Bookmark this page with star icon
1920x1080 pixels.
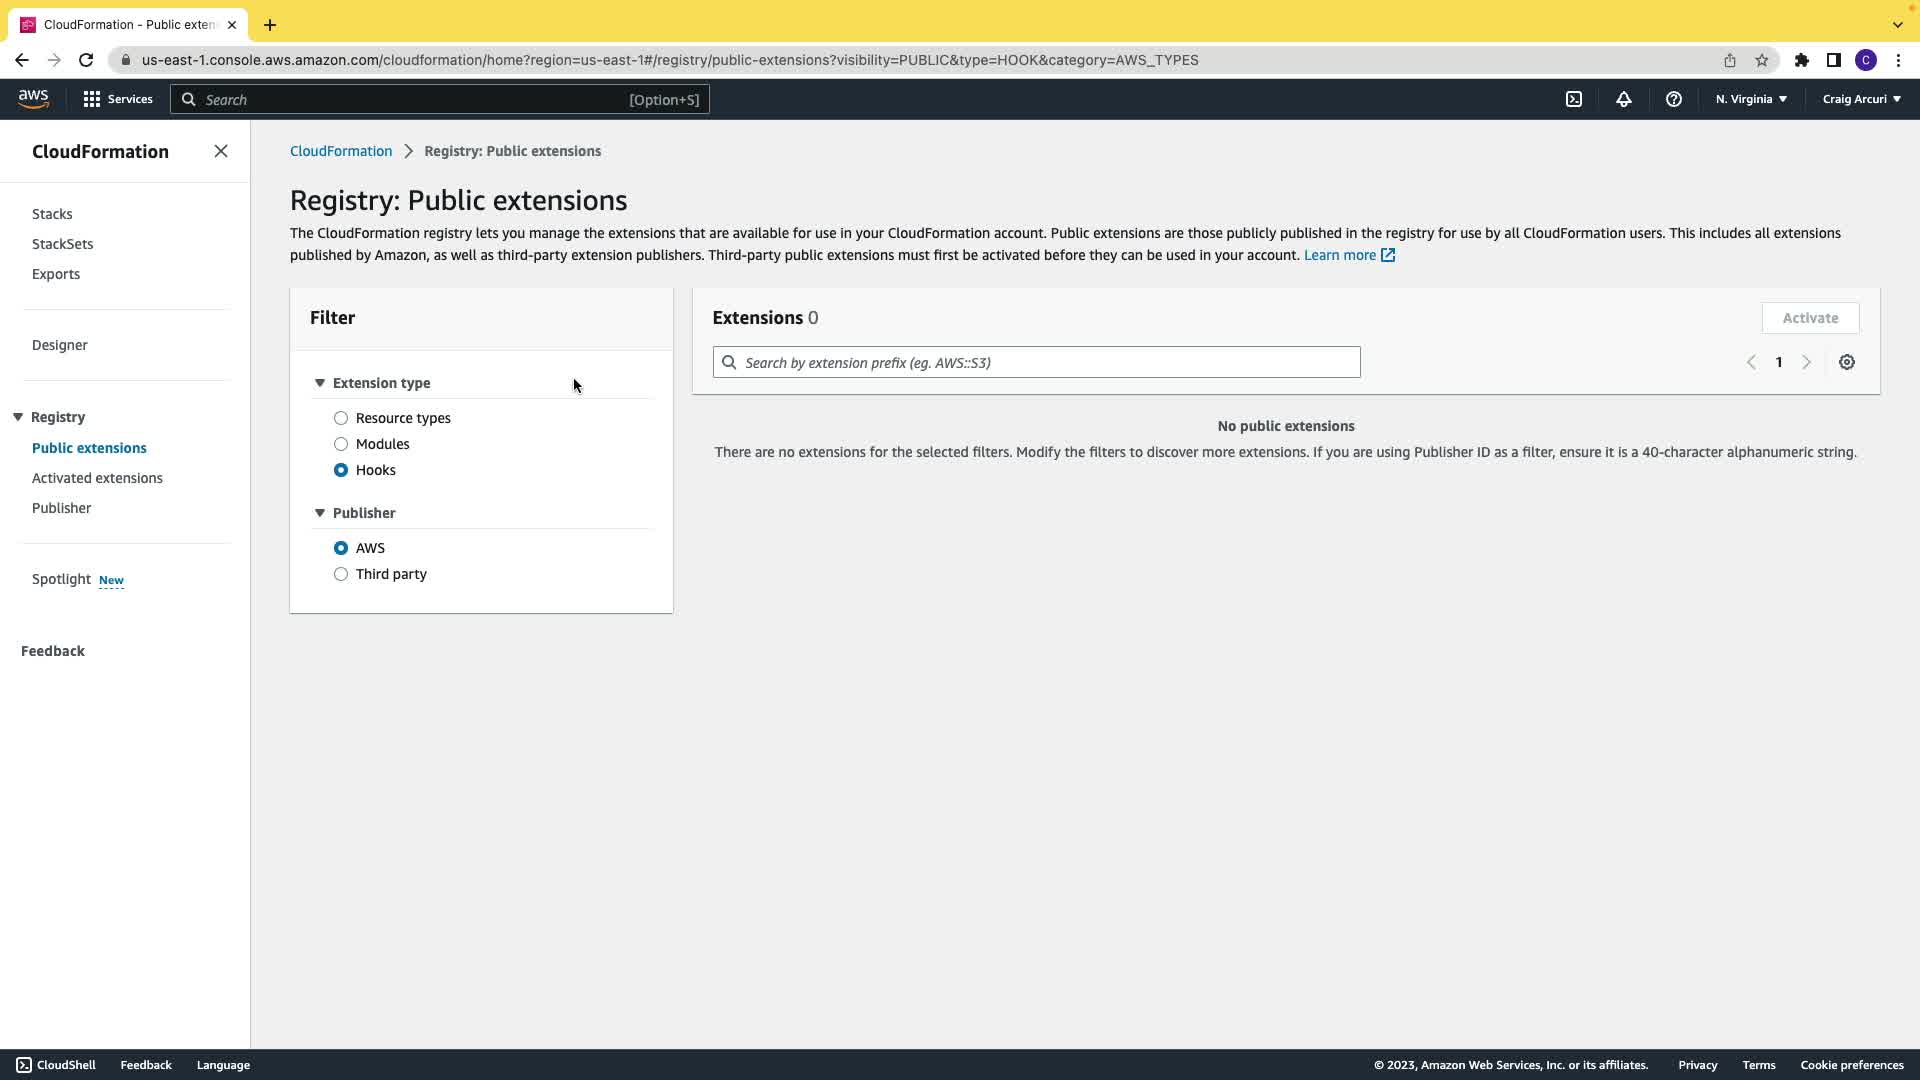tap(1761, 60)
